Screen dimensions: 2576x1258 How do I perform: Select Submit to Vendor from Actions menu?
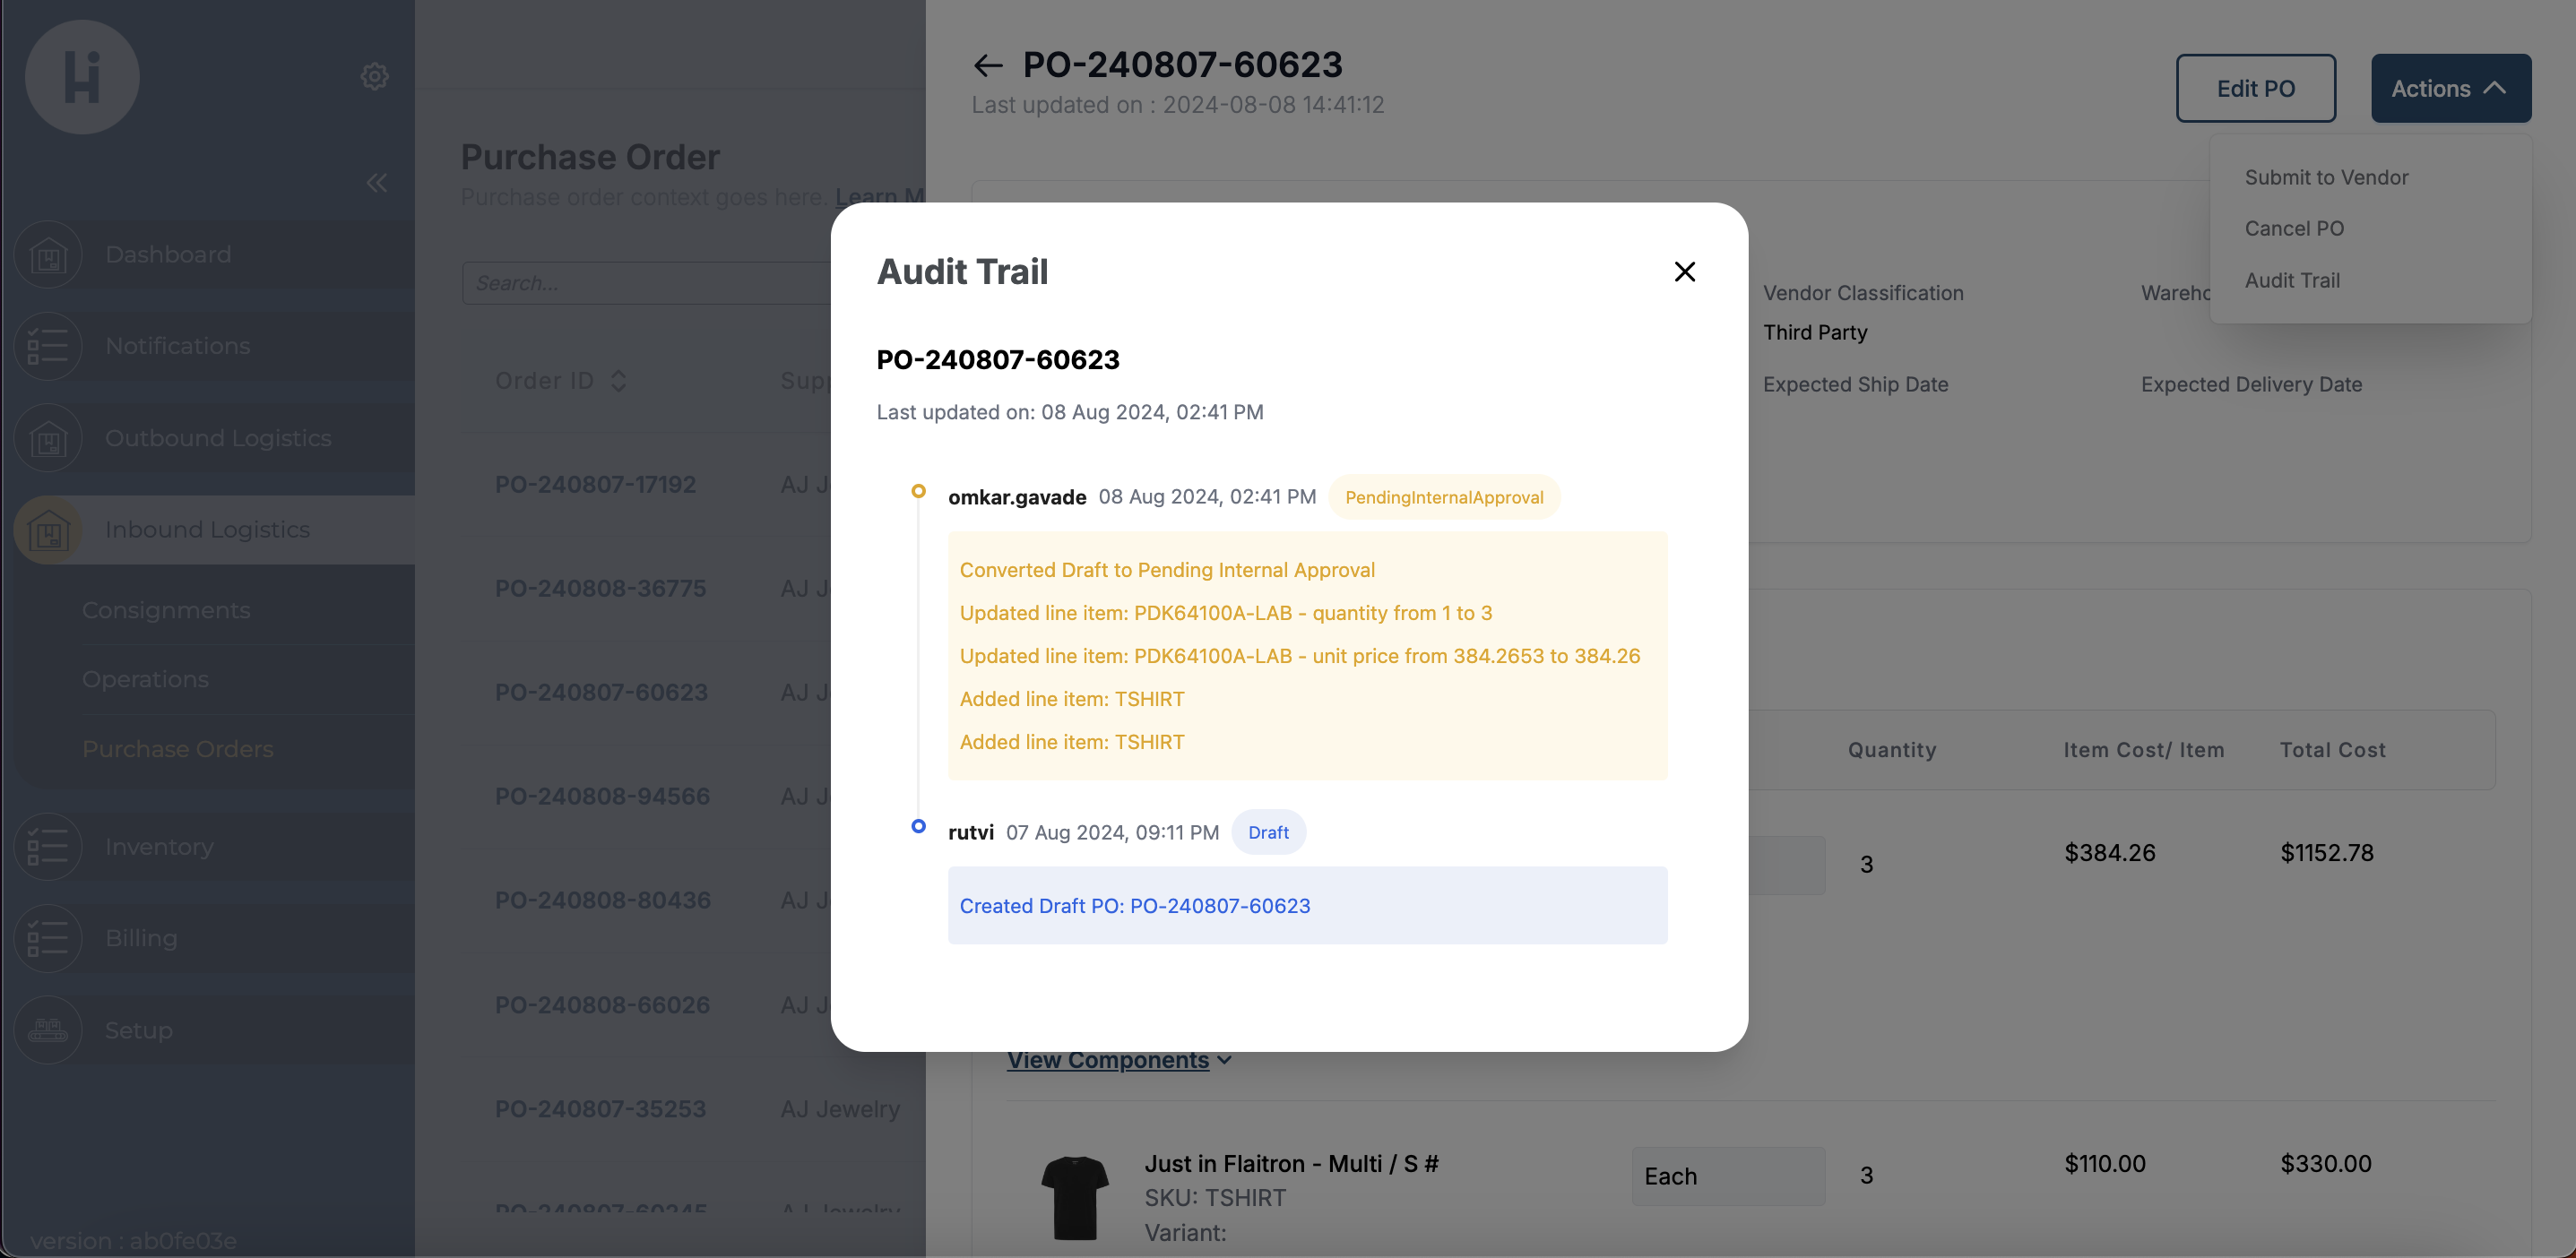coord(2326,176)
